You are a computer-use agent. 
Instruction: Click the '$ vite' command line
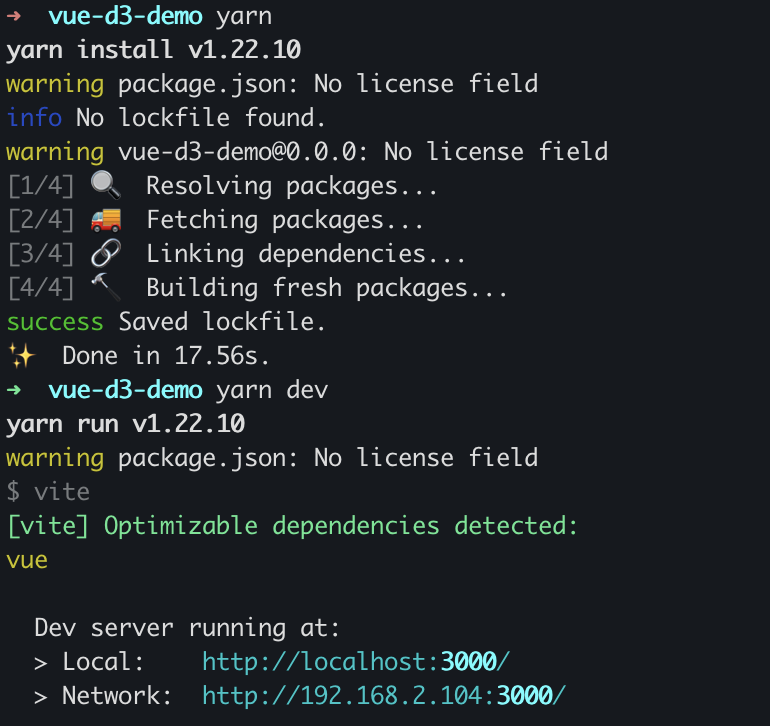[48, 492]
